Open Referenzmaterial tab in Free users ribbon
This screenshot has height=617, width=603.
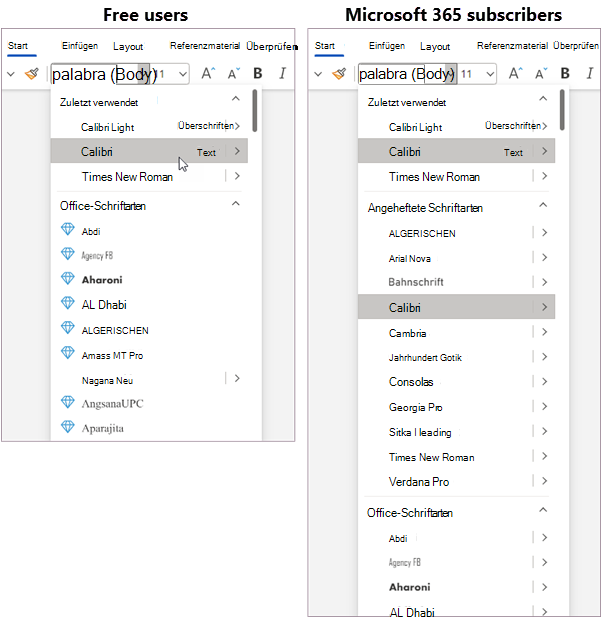coord(205,46)
